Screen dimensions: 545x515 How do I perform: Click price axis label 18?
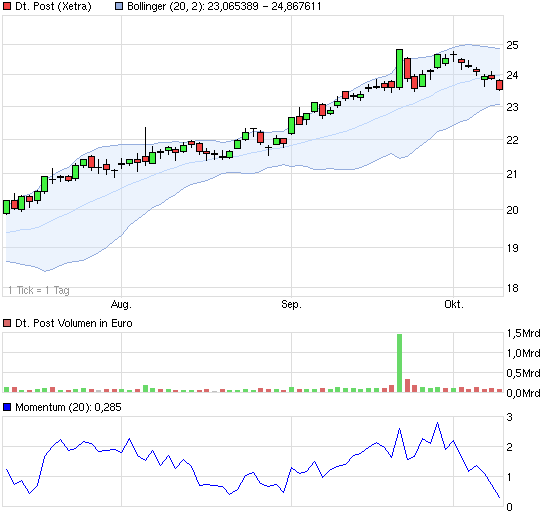click(512, 288)
